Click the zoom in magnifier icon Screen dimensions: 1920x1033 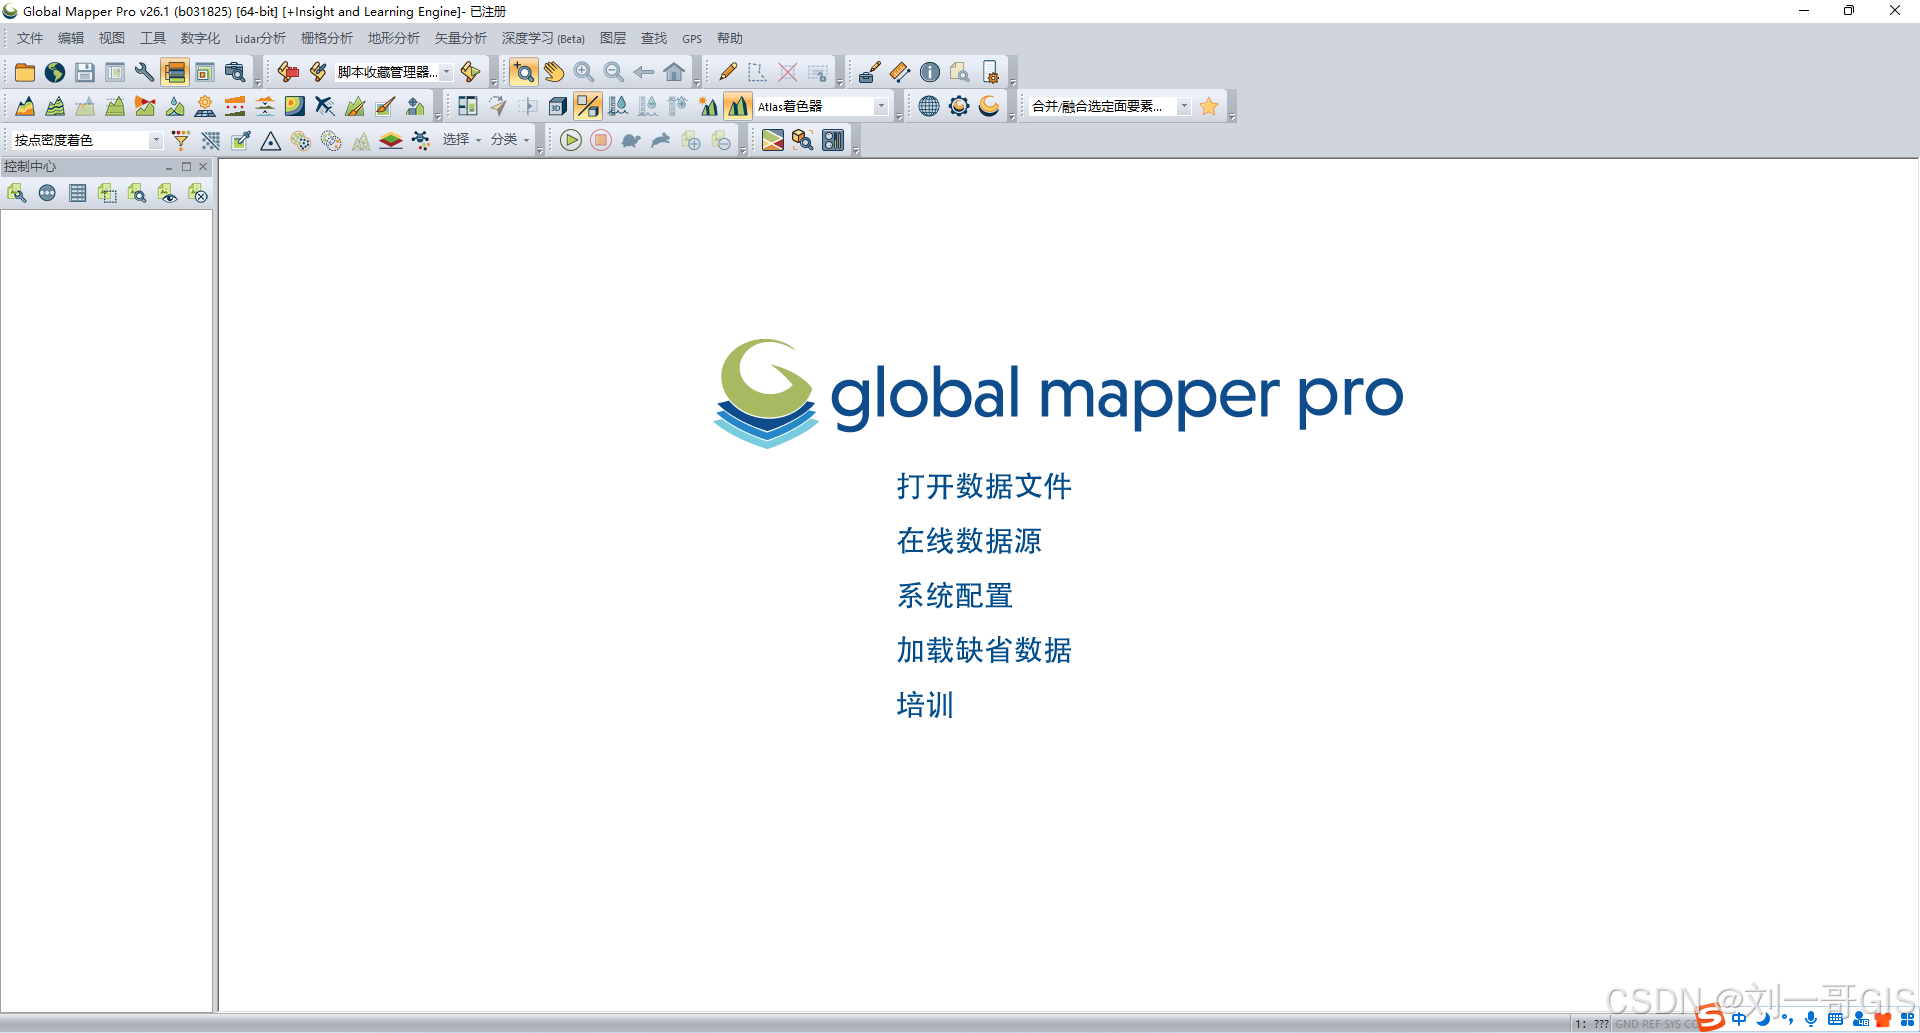tap(584, 72)
